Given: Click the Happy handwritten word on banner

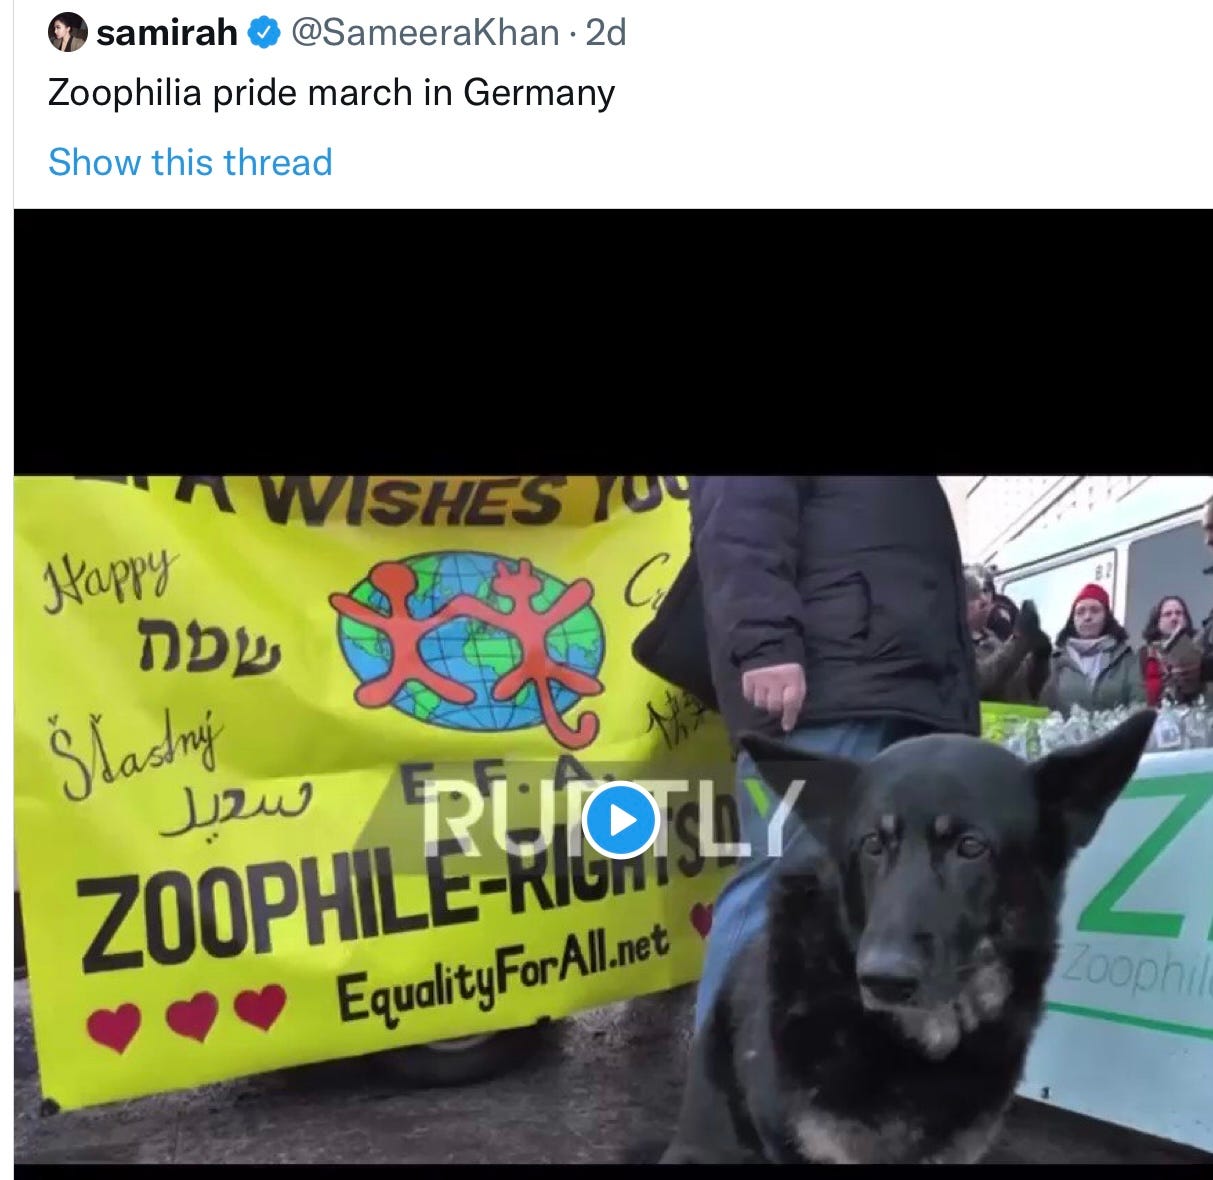Looking at the screenshot, I should pyautogui.click(x=110, y=572).
